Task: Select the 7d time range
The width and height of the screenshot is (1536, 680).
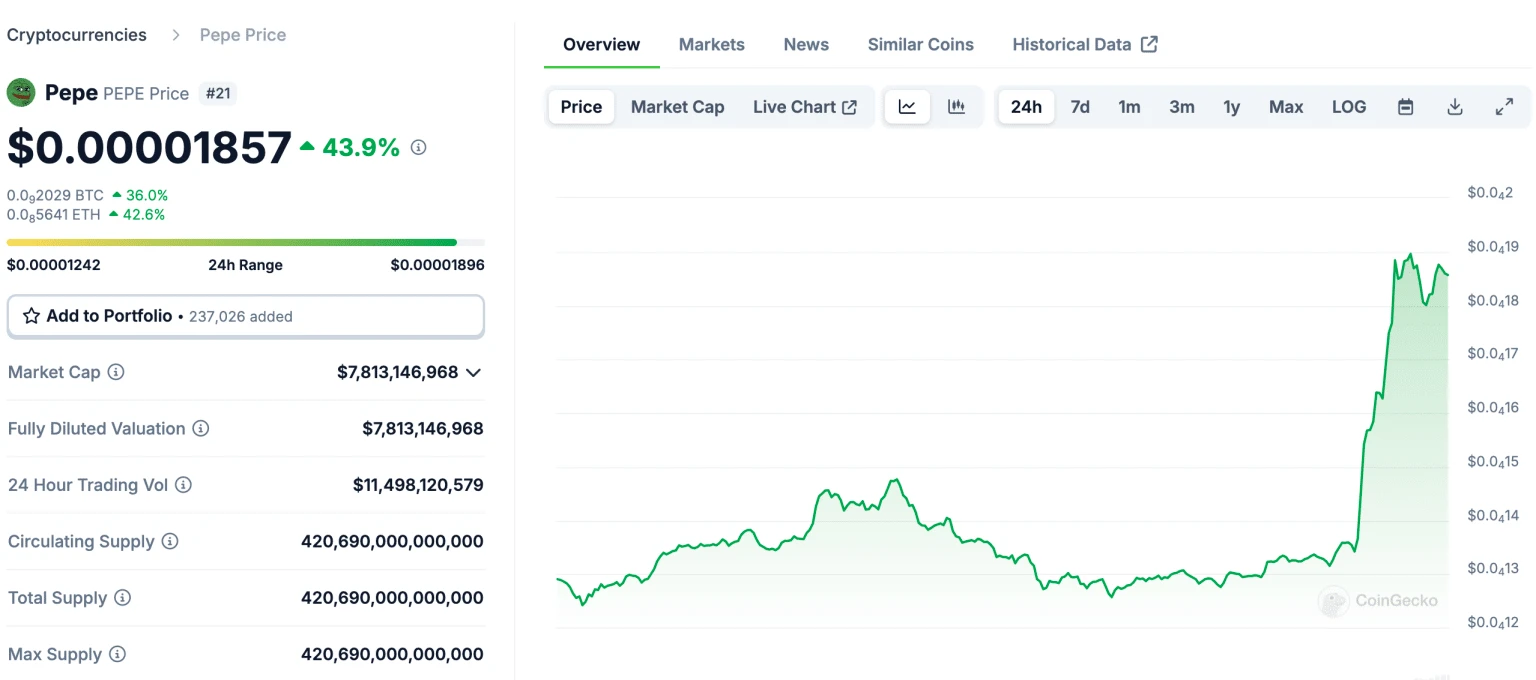Action: (x=1080, y=107)
